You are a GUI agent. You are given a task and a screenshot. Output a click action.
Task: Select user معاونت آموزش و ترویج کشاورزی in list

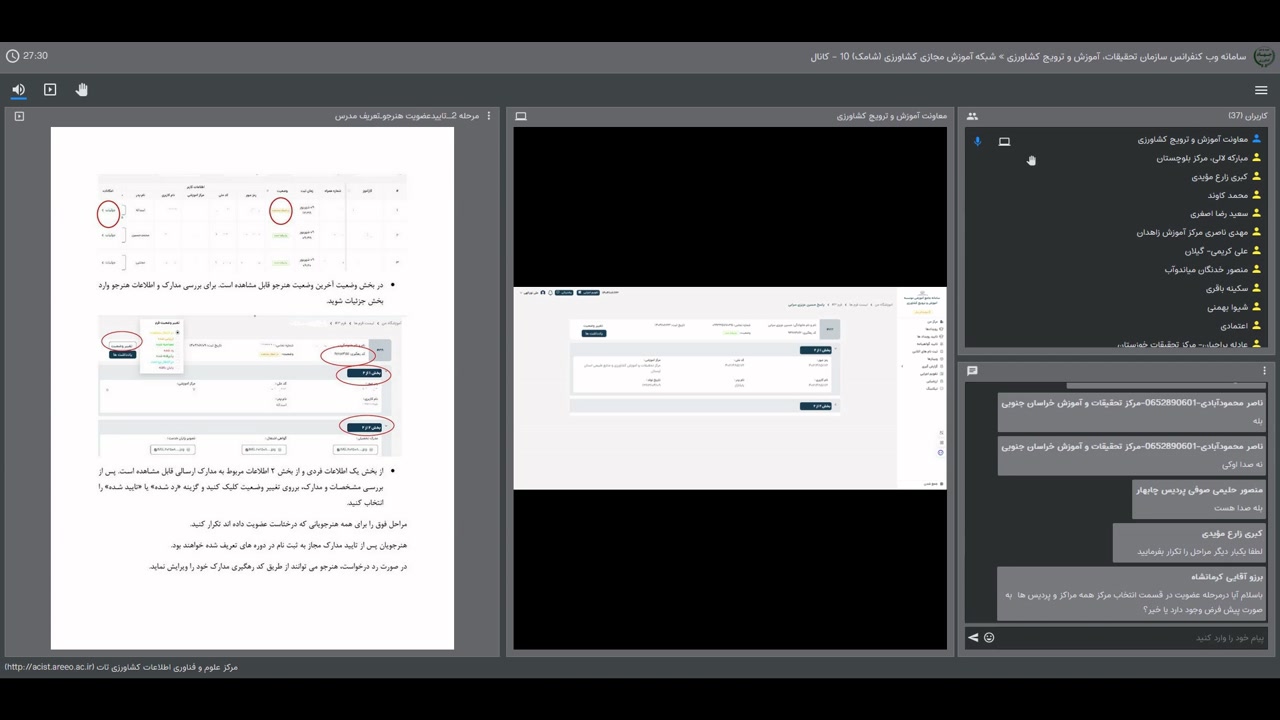(x=1192, y=140)
